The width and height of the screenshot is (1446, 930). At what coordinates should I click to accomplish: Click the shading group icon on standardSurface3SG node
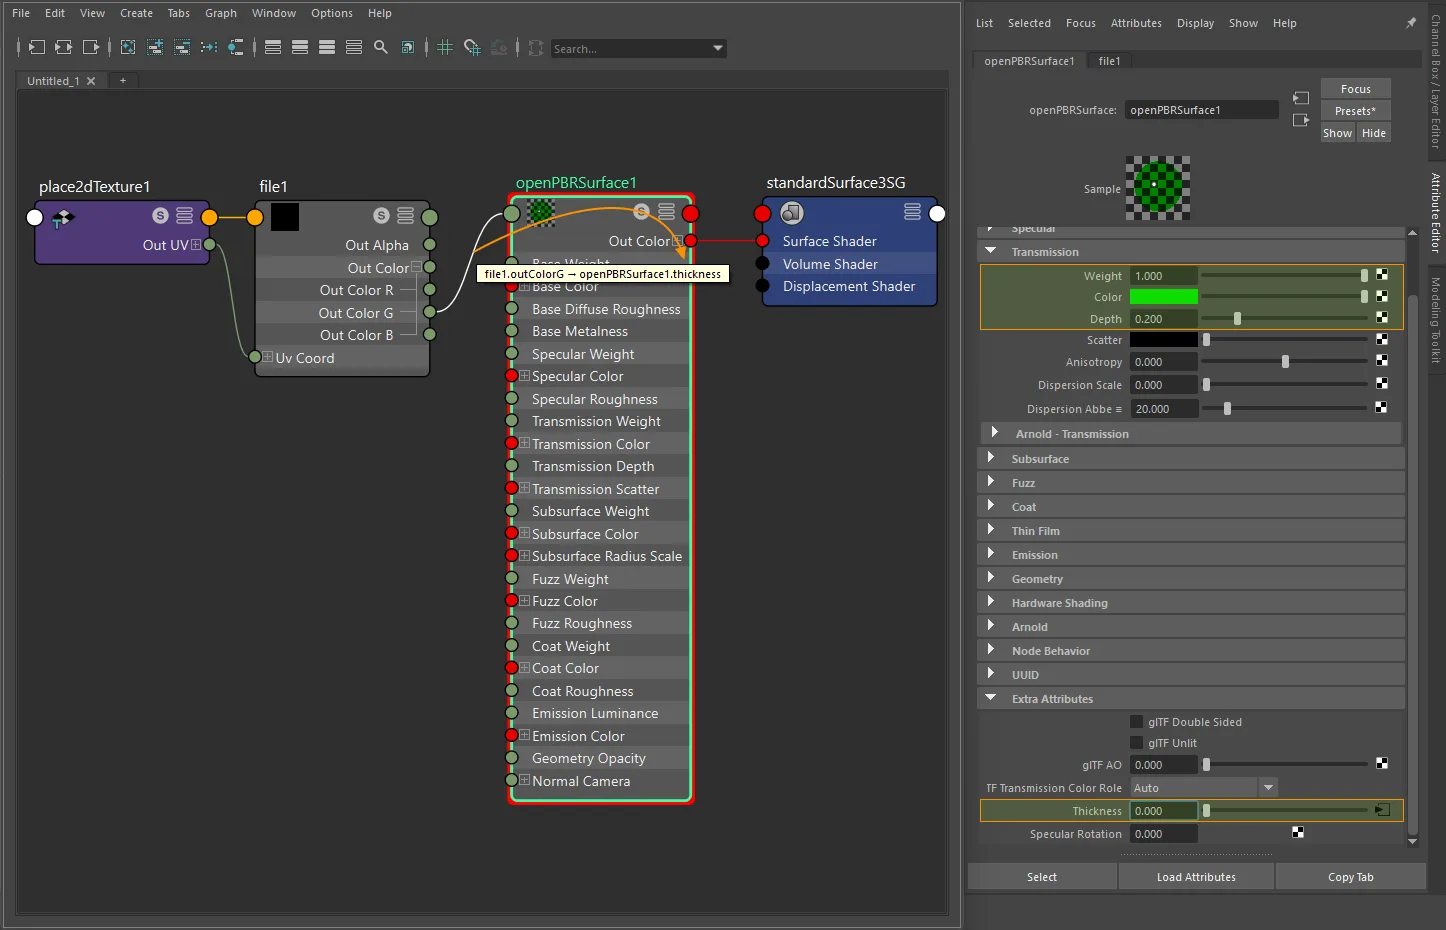click(x=792, y=213)
